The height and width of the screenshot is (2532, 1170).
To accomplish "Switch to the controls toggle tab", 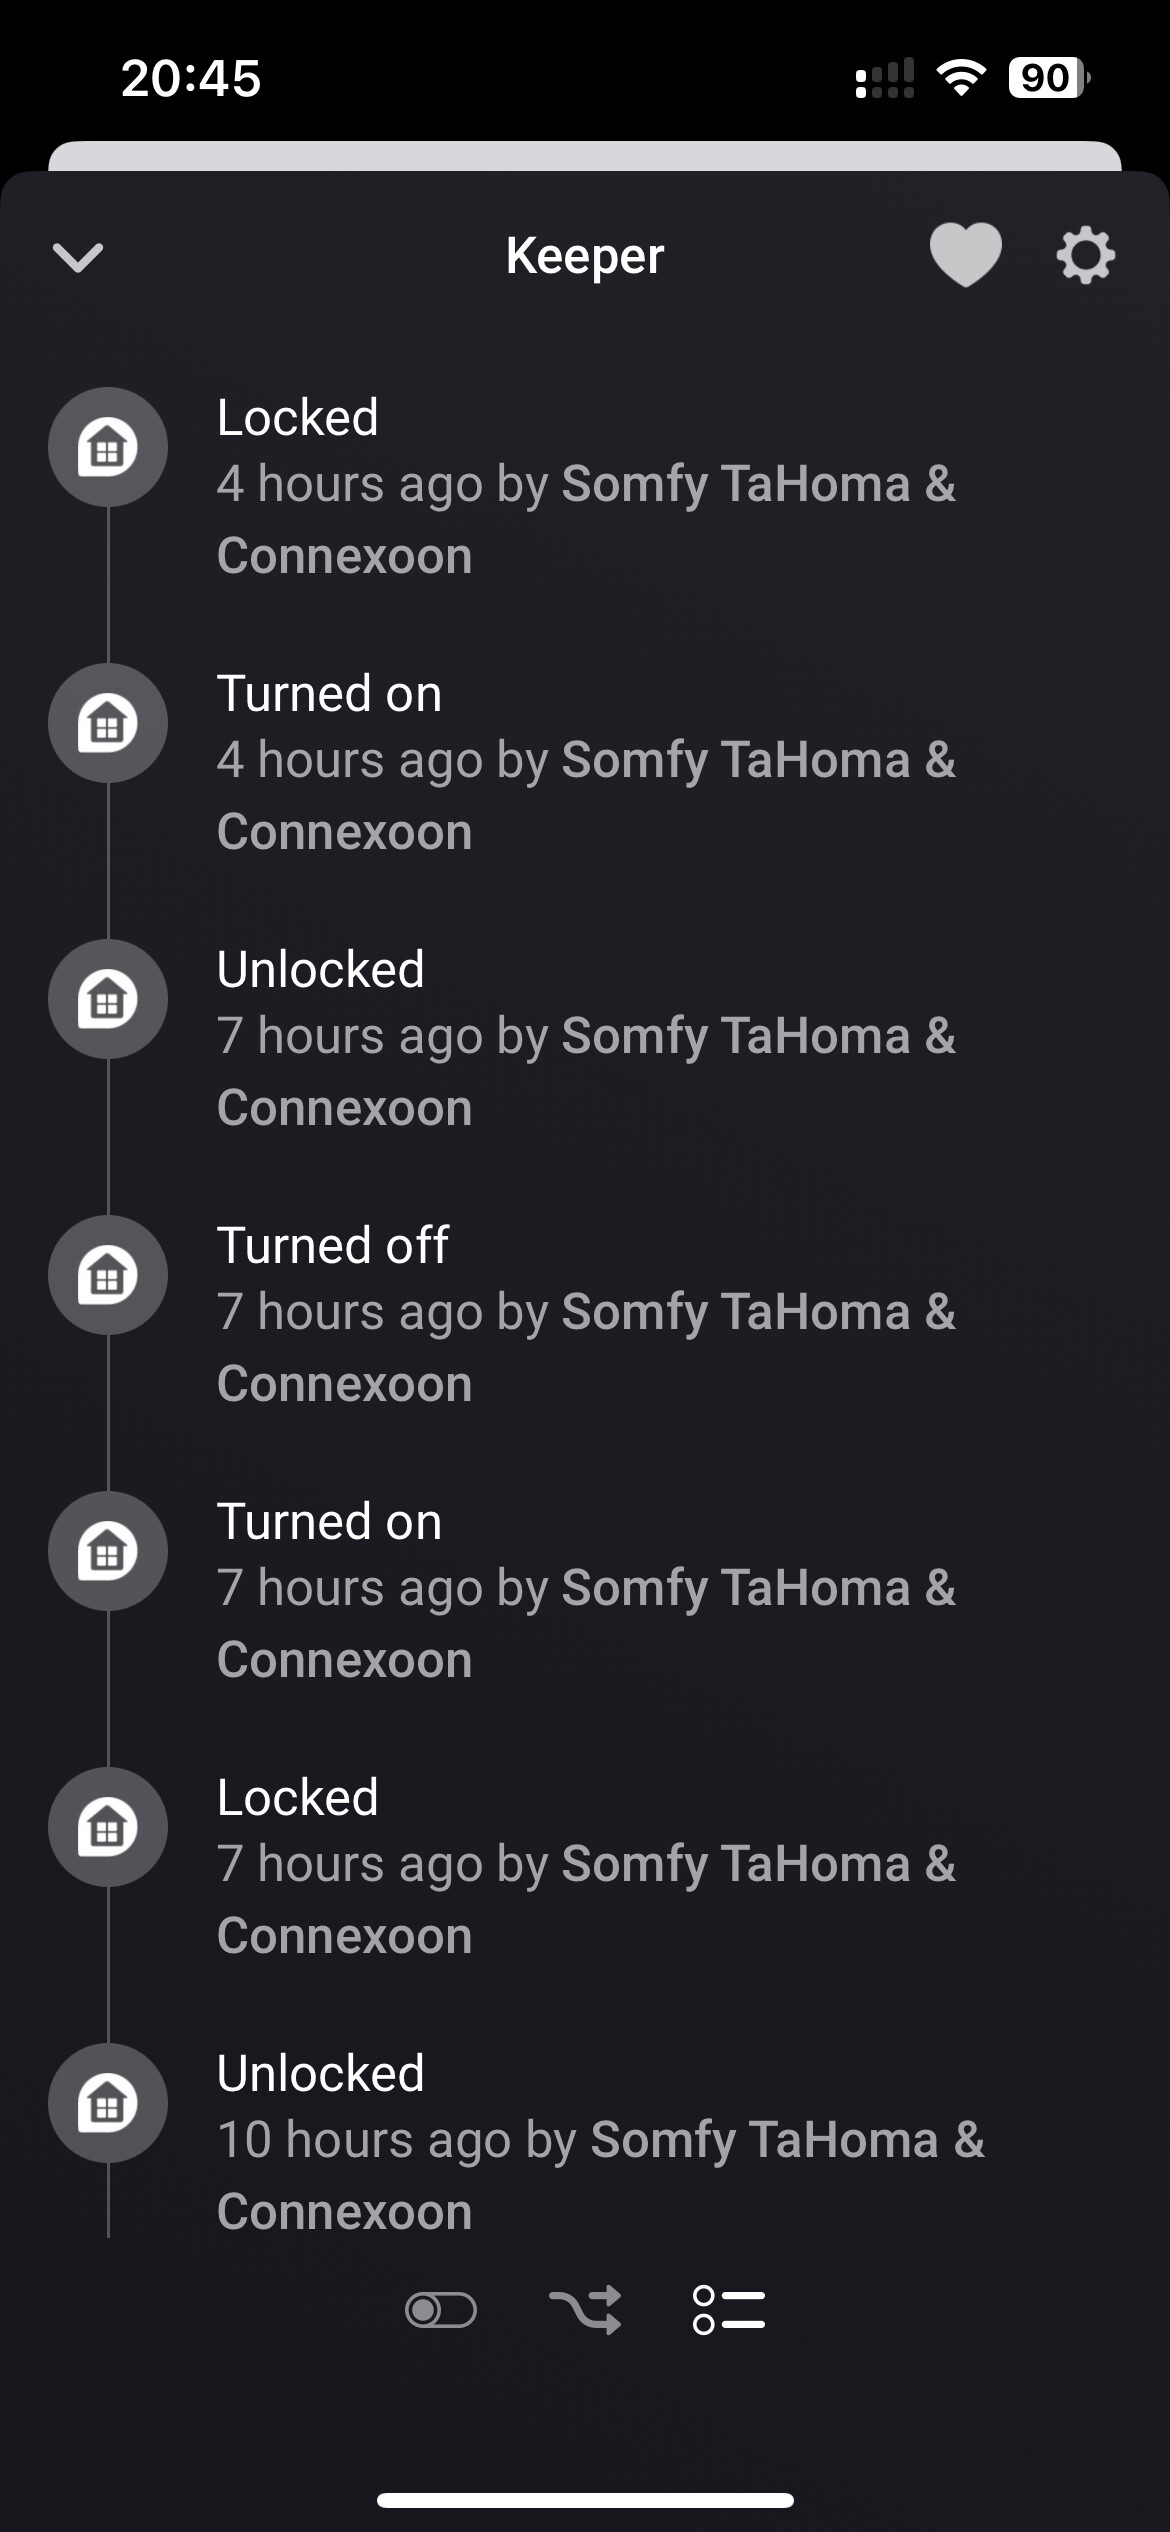I will (x=440, y=2310).
